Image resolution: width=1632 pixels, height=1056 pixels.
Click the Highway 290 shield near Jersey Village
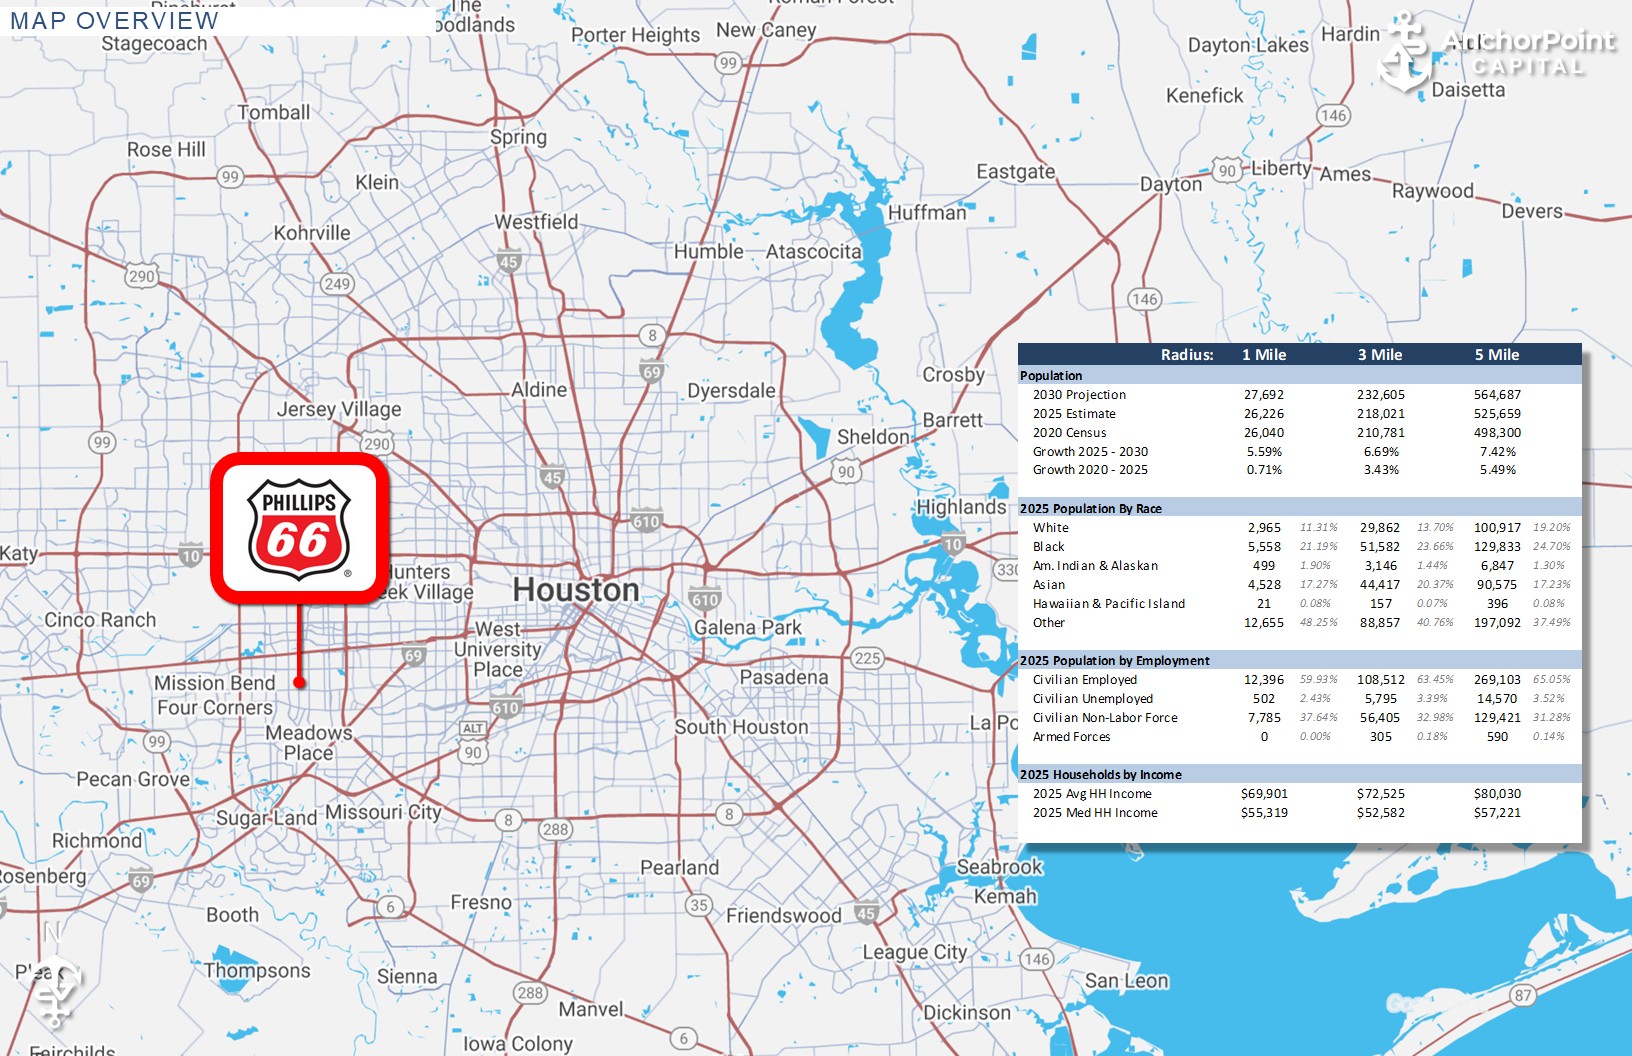[x=377, y=443]
